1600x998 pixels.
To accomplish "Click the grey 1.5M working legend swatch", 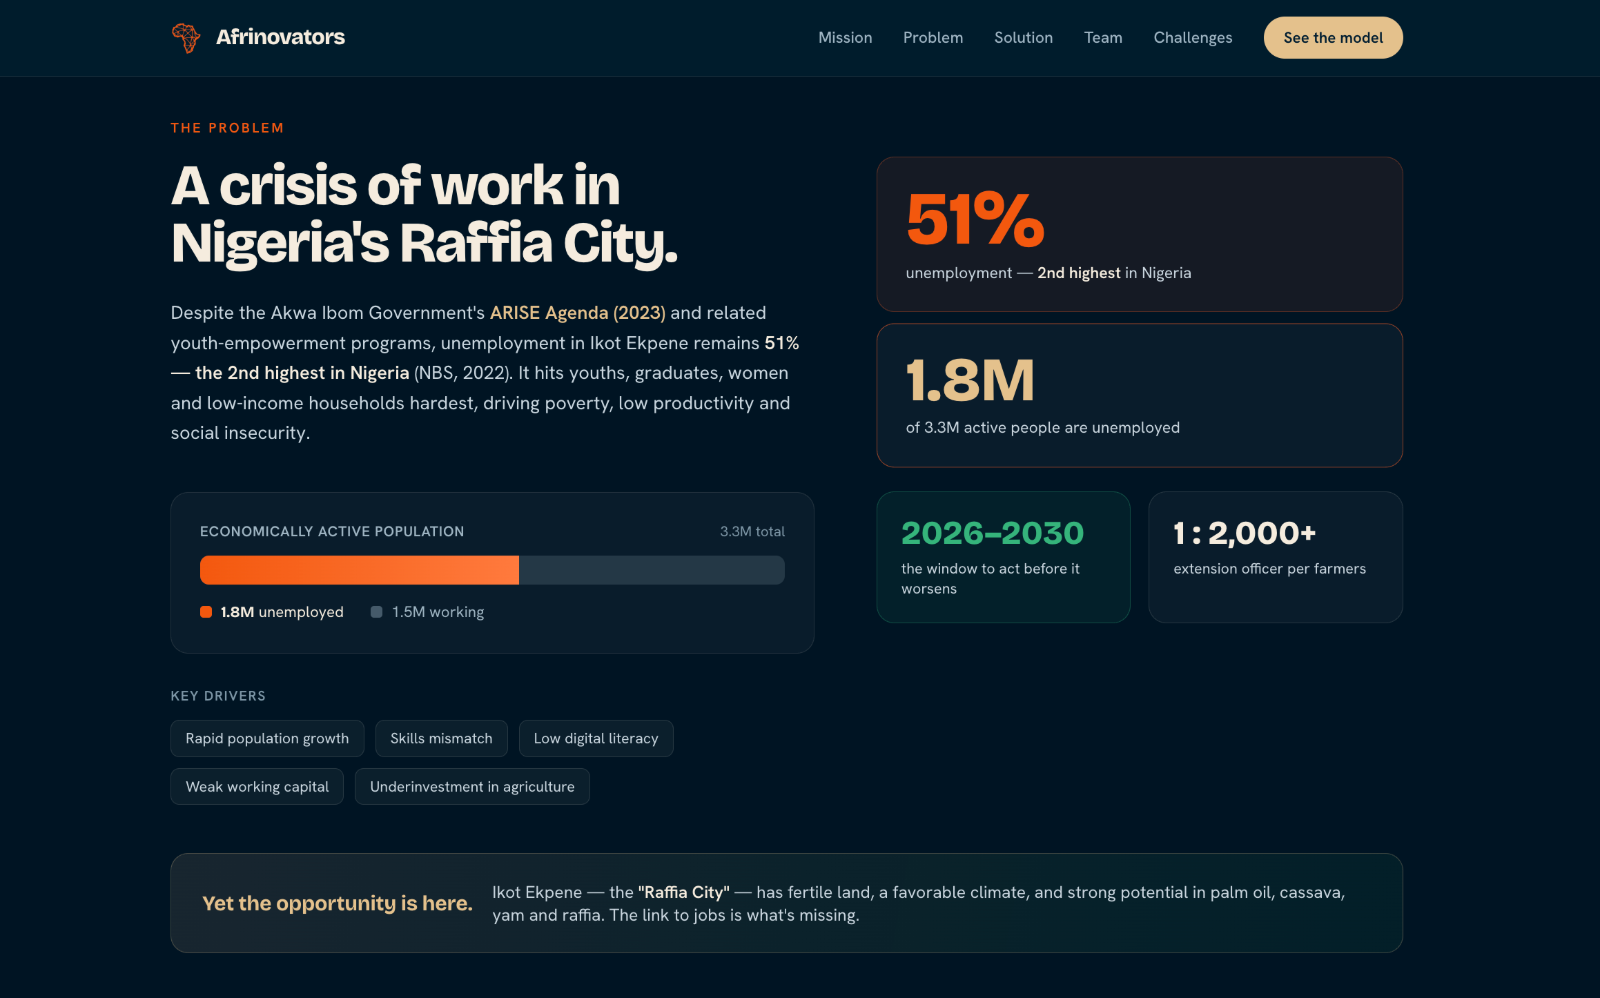I will point(377,612).
